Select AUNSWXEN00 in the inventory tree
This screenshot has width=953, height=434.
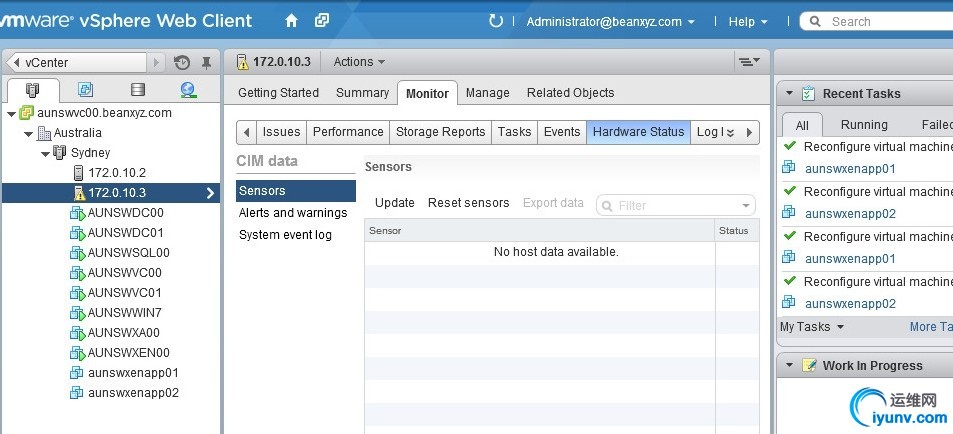click(128, 353)
